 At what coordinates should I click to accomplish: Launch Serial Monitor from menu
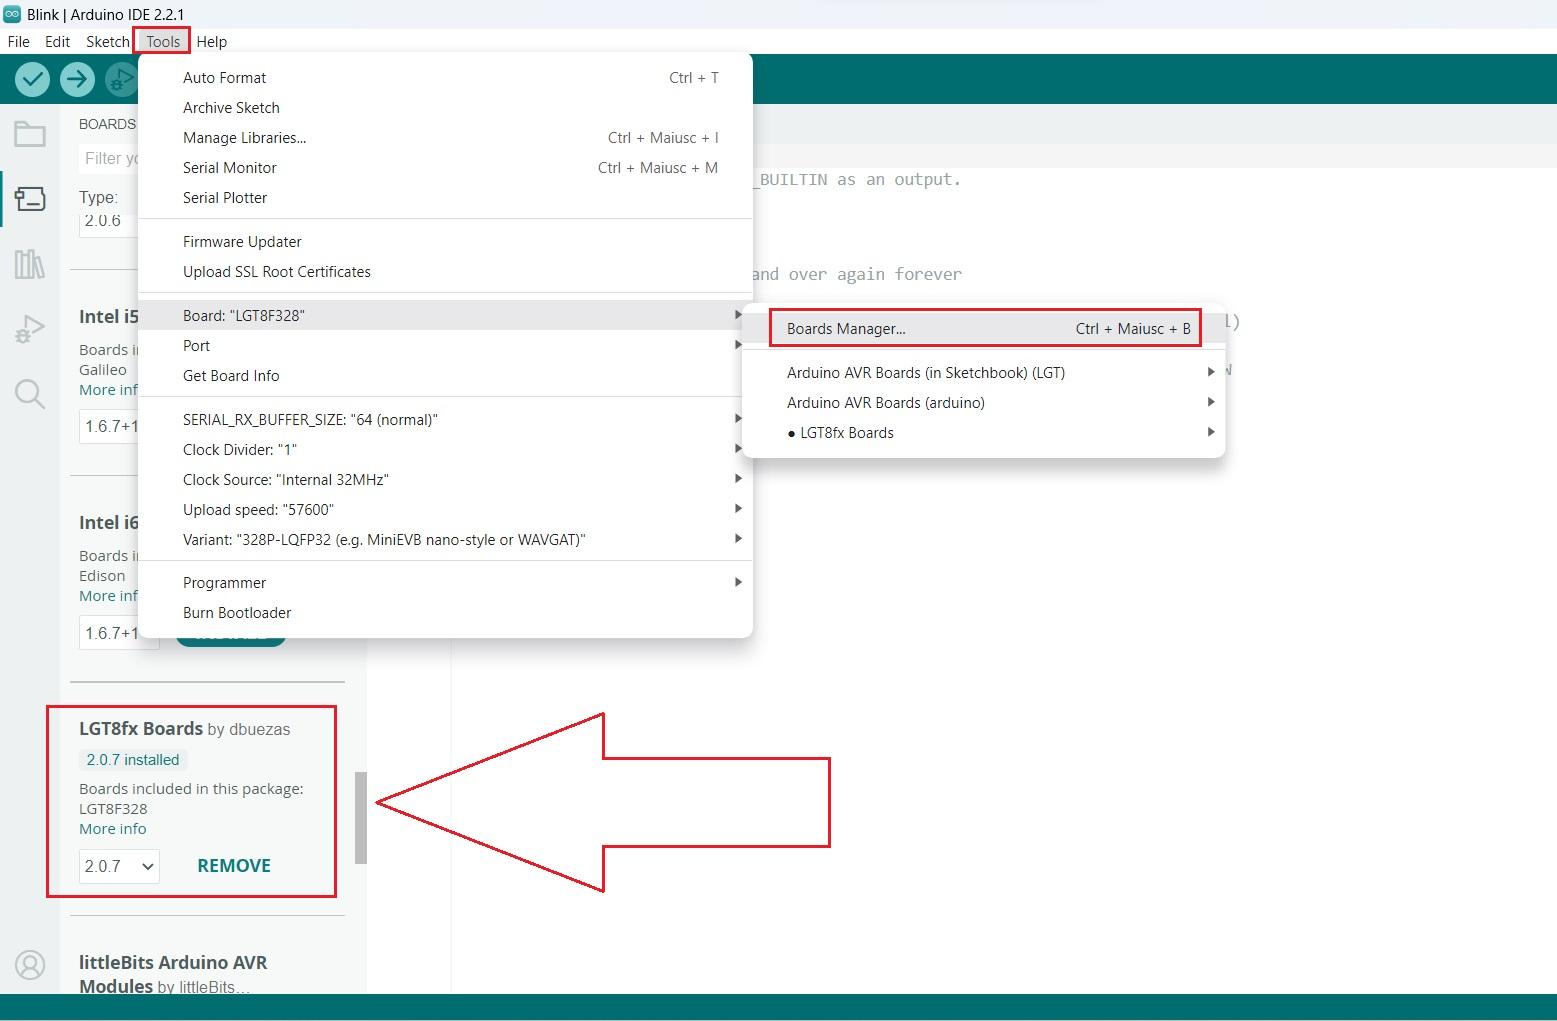[445, 167]
